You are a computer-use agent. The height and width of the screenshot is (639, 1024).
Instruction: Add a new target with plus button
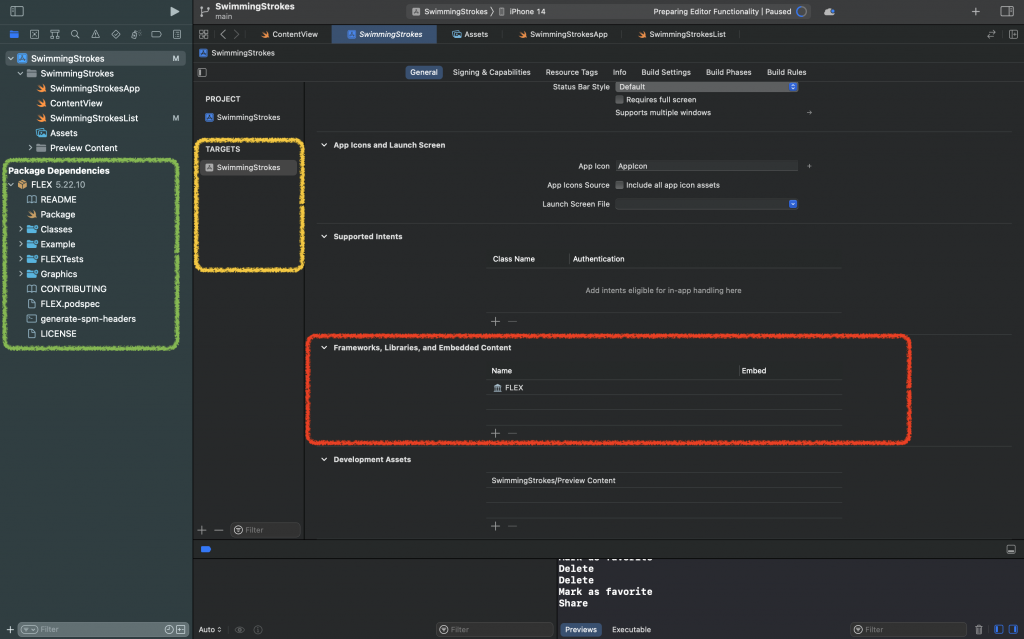tap(202, 530)
